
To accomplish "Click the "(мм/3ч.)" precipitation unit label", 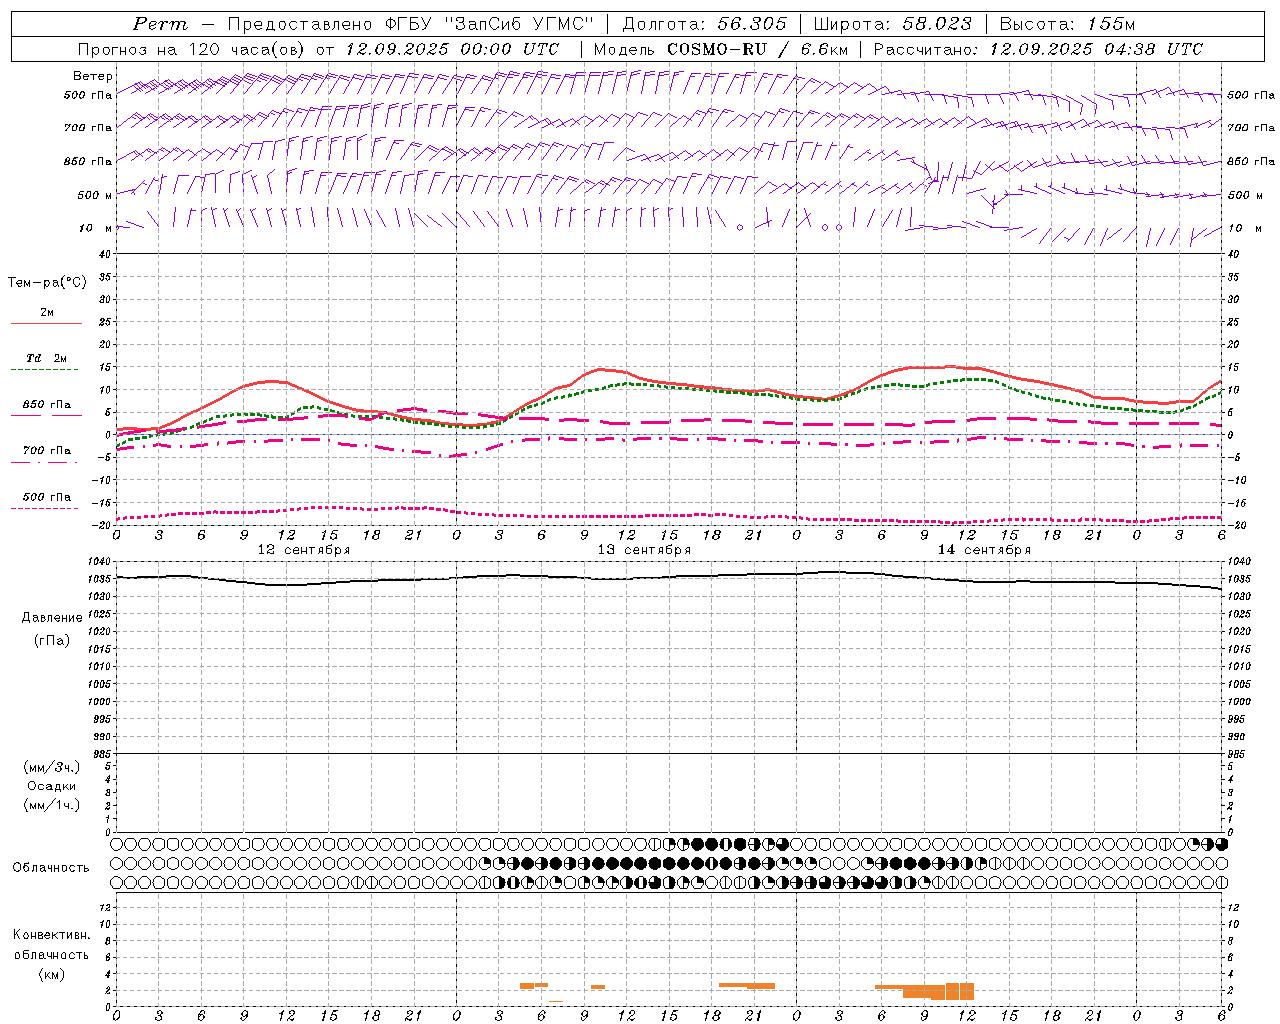I will pos(52,767).
